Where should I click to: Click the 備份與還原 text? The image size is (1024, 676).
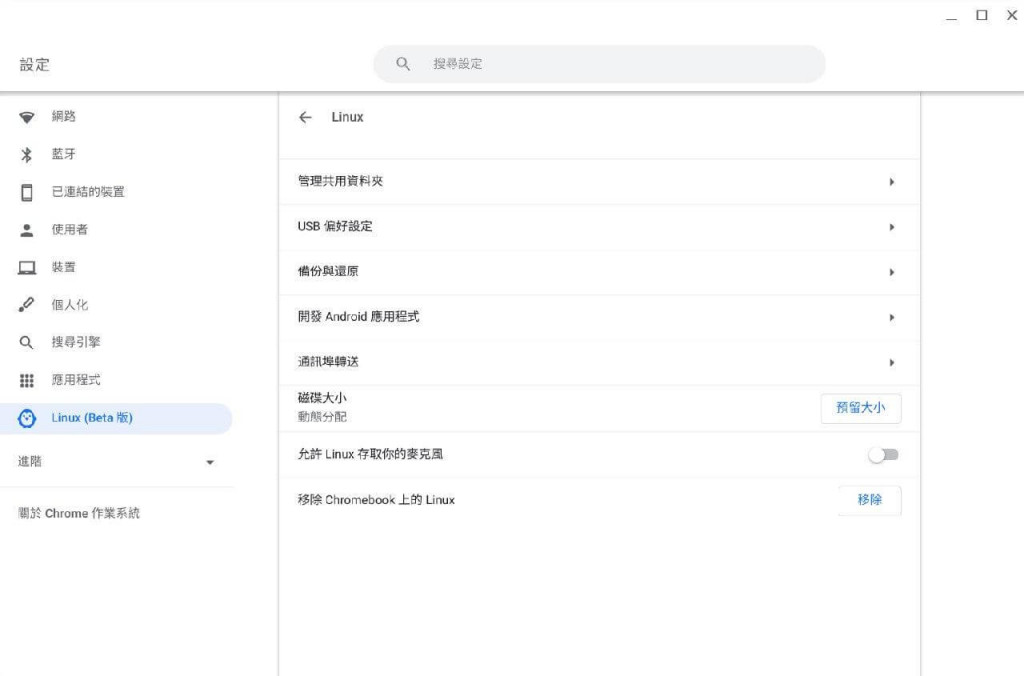pyautogui.click(x=328, y=271)
